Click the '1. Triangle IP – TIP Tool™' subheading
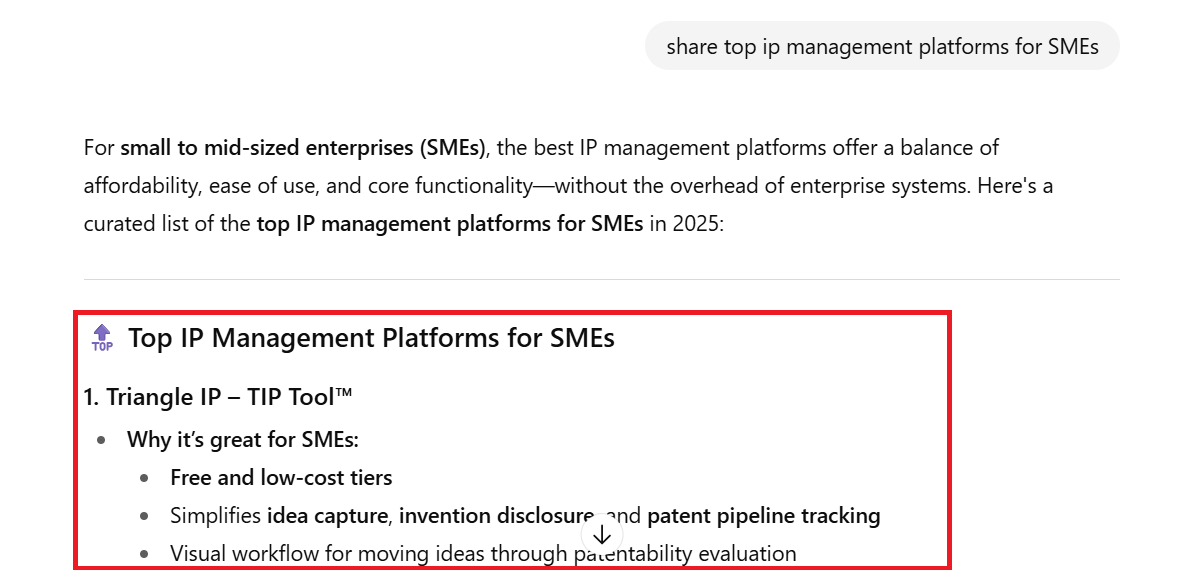Viewport: 1182px width, 570px height. [x=218, y=397]
